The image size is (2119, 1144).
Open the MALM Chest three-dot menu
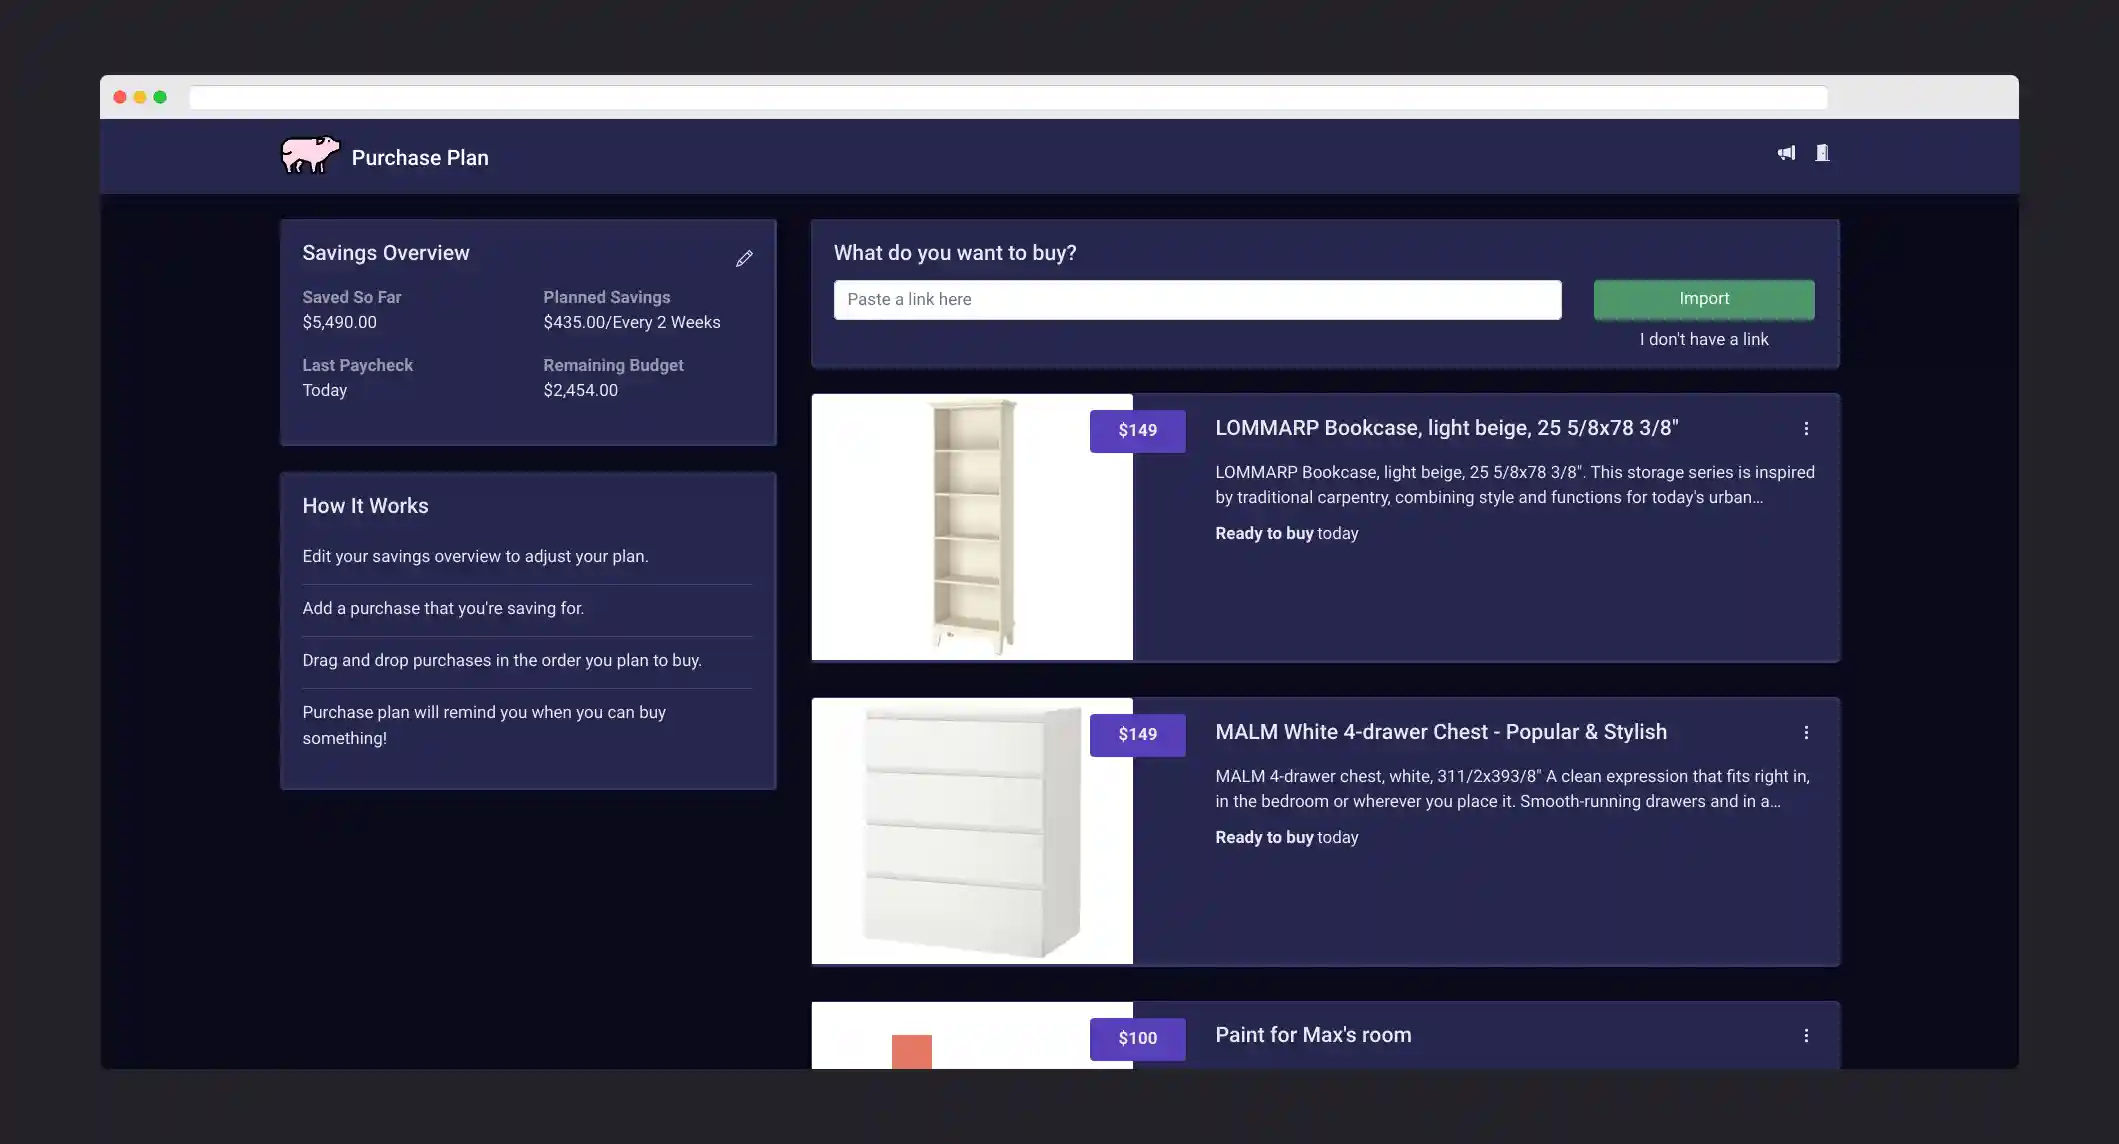coord(1806,732)
